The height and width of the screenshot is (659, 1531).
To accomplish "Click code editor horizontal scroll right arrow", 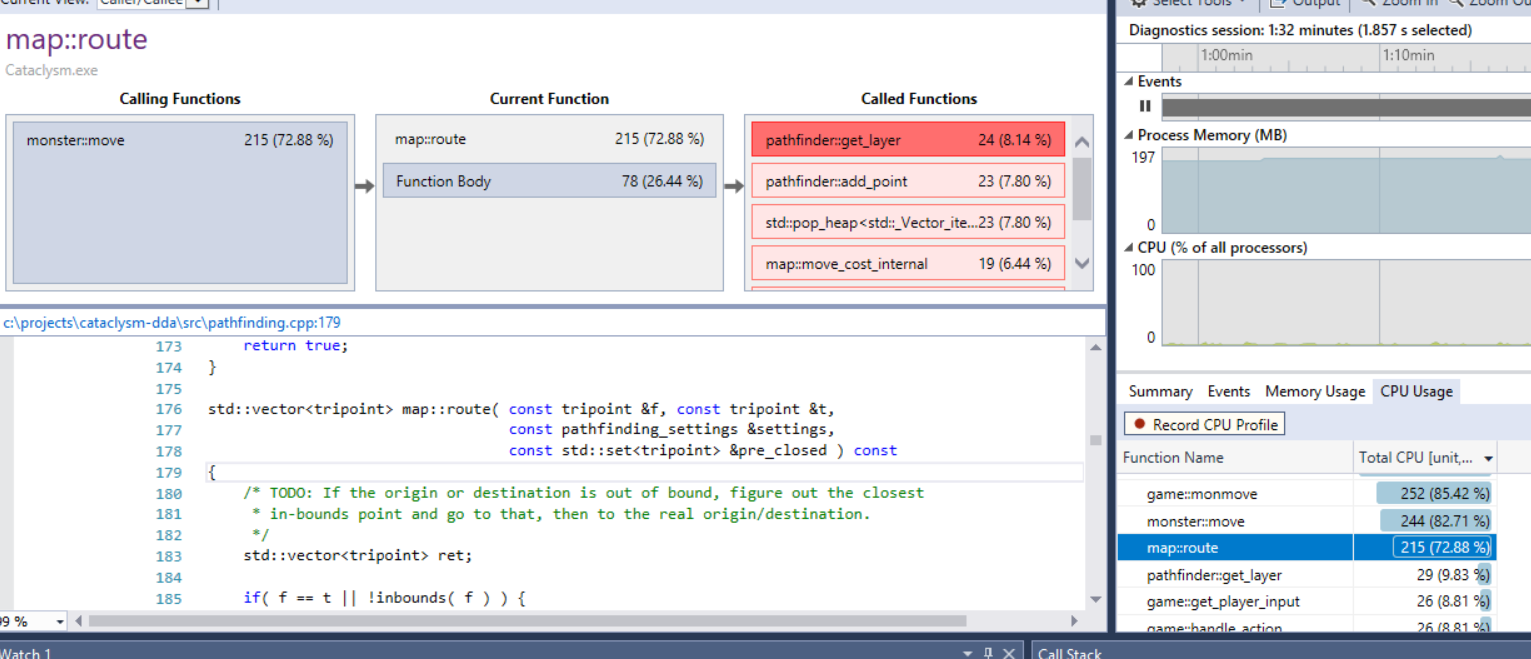I will pyautogui.click(x=1075, y=621).
